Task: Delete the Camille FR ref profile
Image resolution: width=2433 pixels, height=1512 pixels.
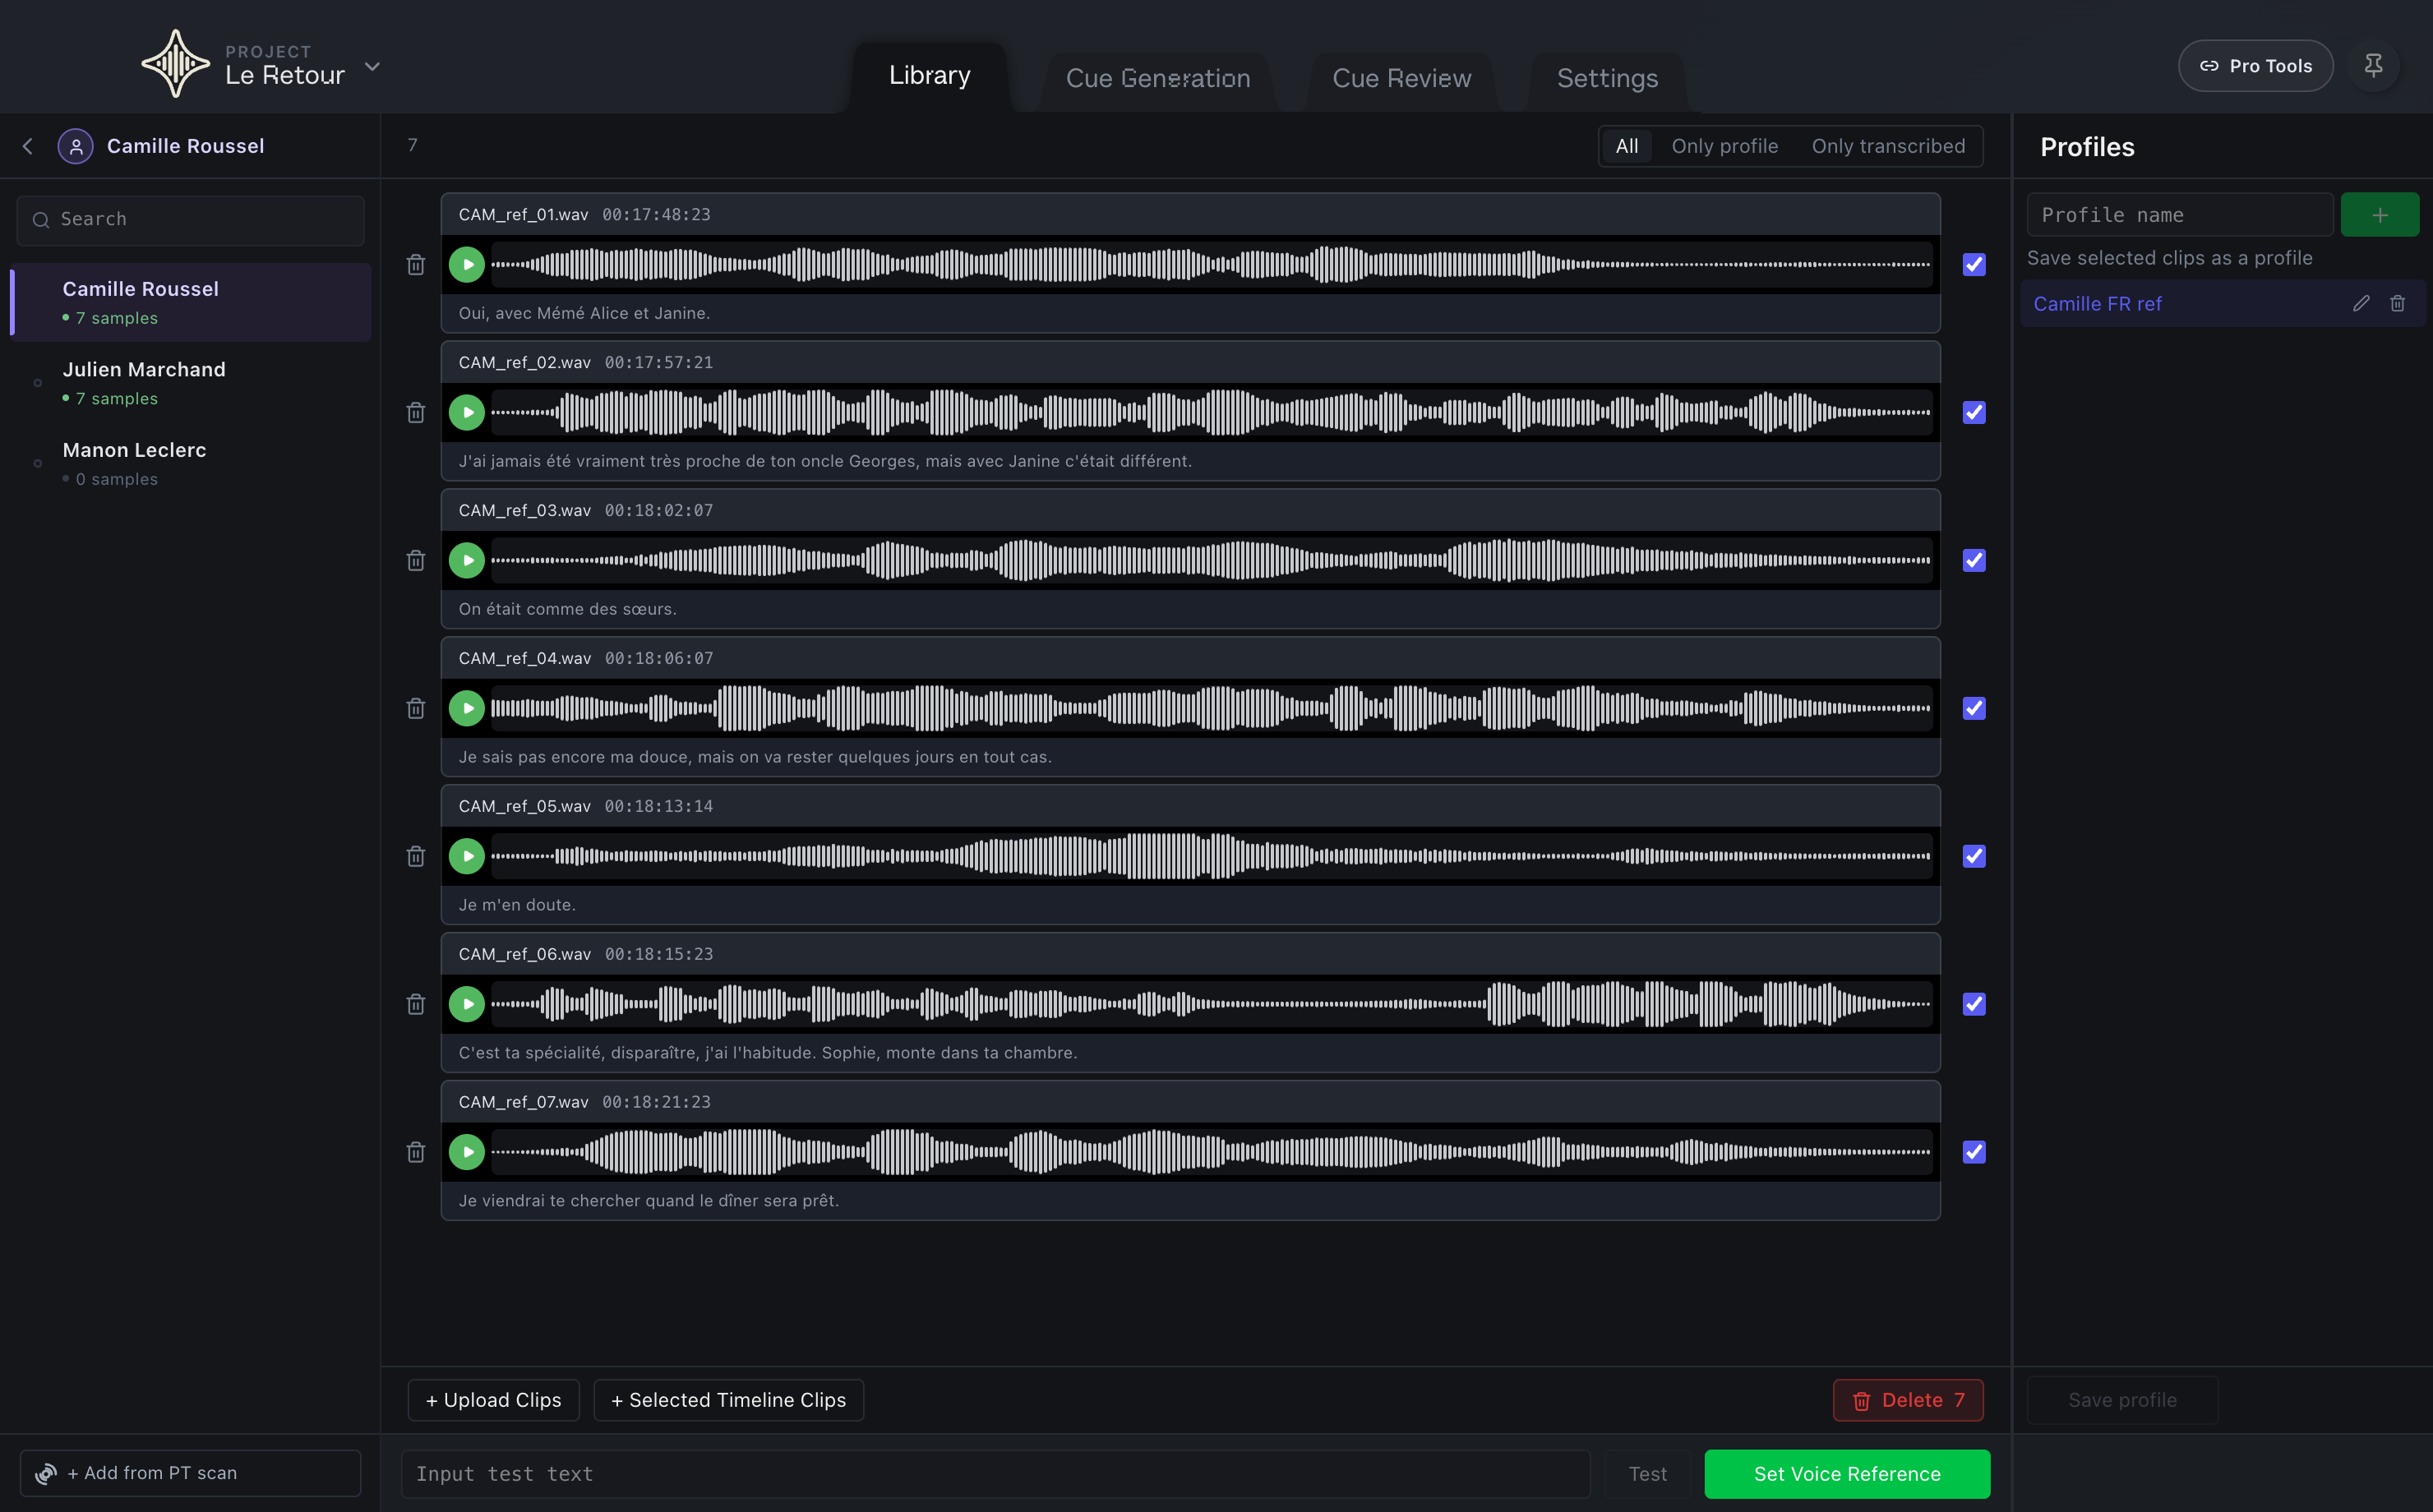Action: point(2397,304)
